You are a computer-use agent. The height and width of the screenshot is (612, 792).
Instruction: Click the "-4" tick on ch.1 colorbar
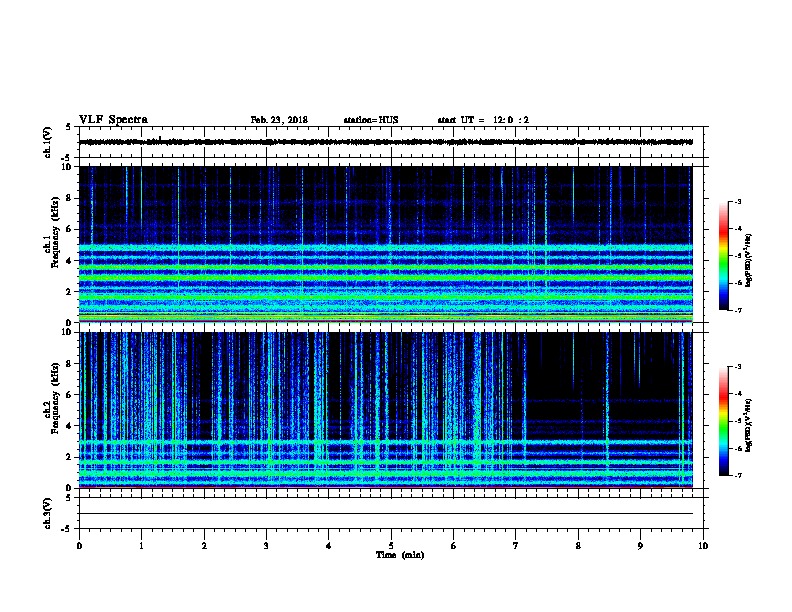tap(737, 228)
